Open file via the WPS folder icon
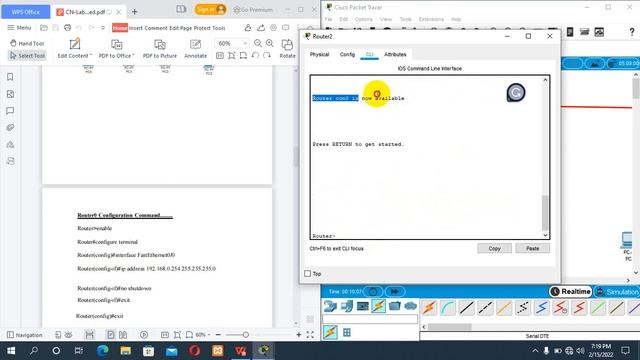The height and width of the screenshot is (360, 640). click(x=44, y=28)
